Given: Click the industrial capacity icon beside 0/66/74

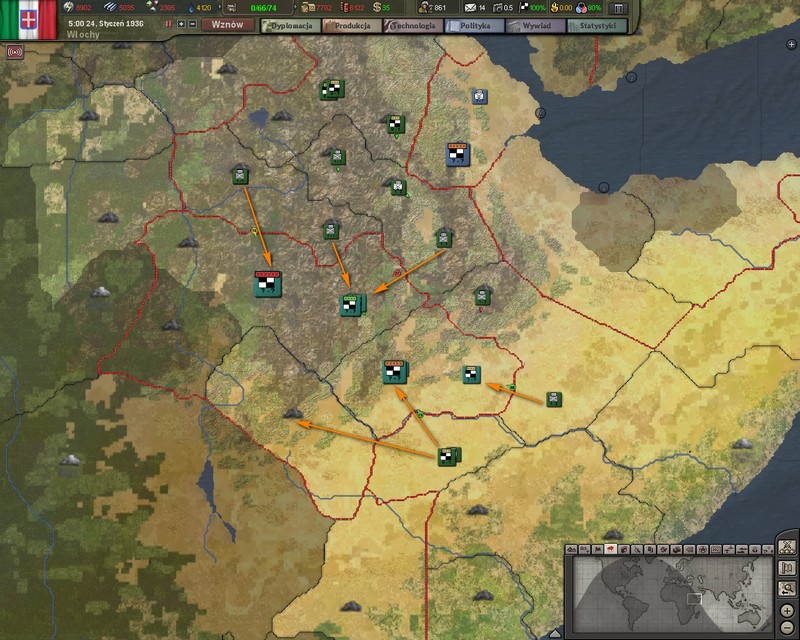Looking at the screenshot, I should 232,8.
